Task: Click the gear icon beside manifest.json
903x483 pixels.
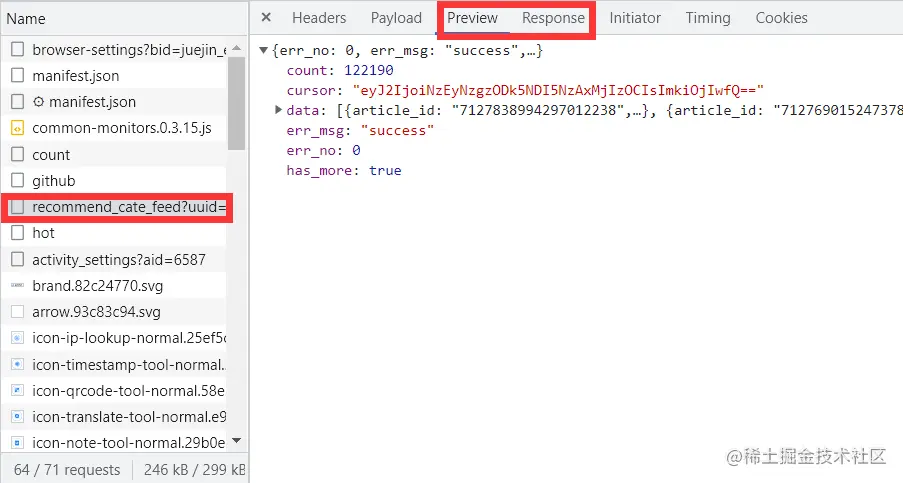Action: coord(39,102)
